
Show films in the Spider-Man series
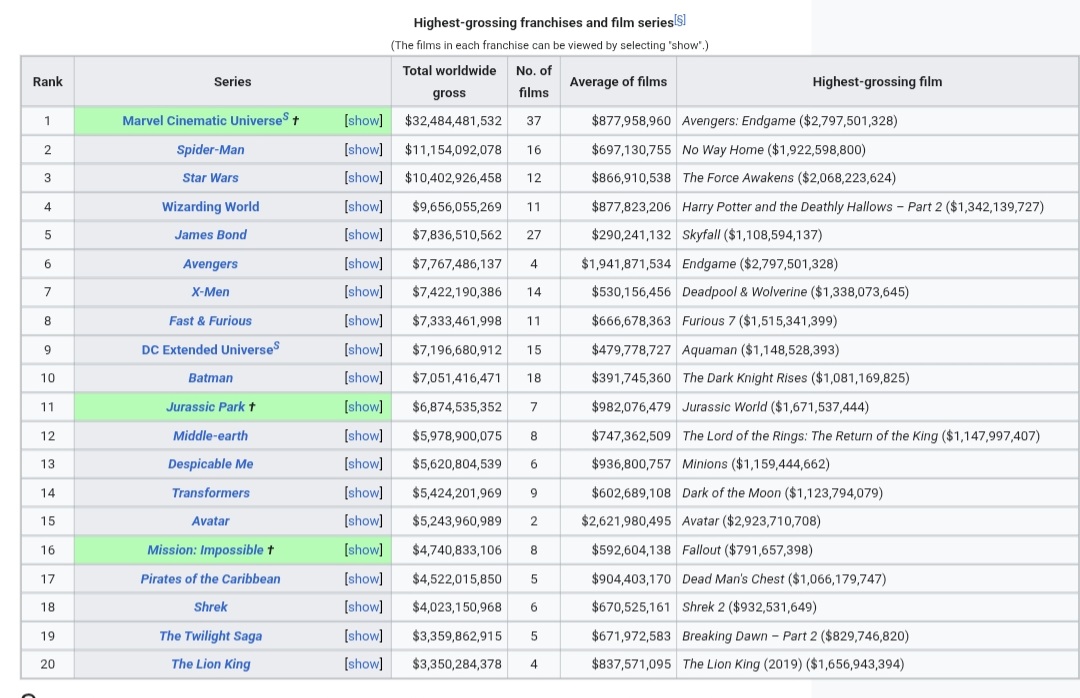tap(364, 150)
